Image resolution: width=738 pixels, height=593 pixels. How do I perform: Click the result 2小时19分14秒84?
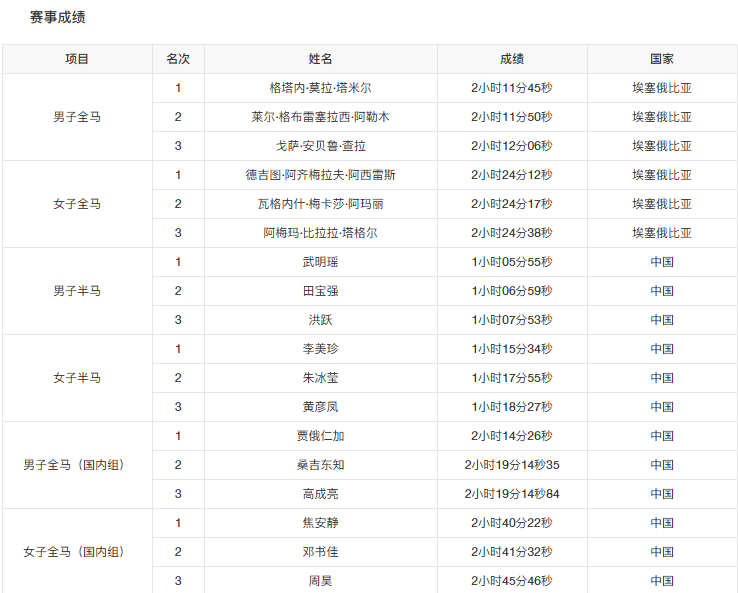pos(512,494)
